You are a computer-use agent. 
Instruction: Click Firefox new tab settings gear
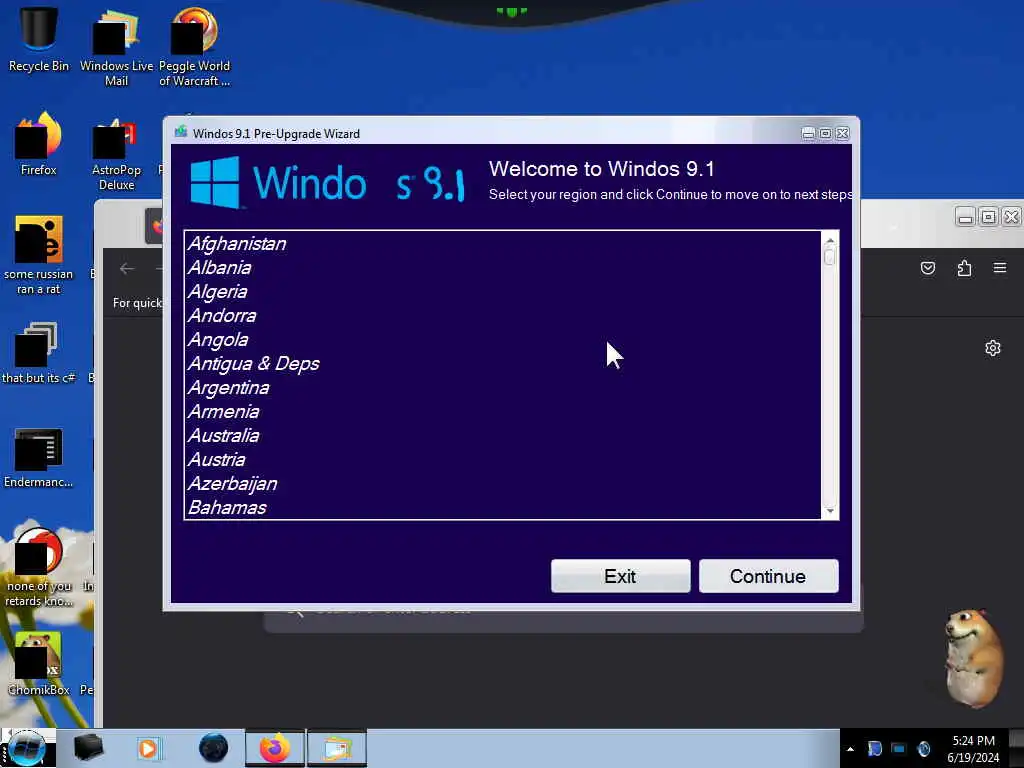[993, 348]
